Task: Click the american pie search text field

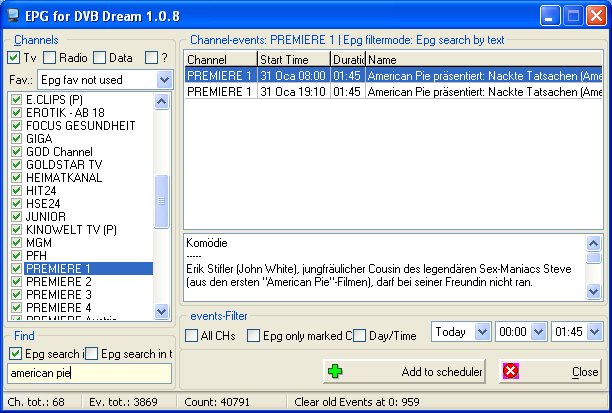Action: [x=88, y=373]
